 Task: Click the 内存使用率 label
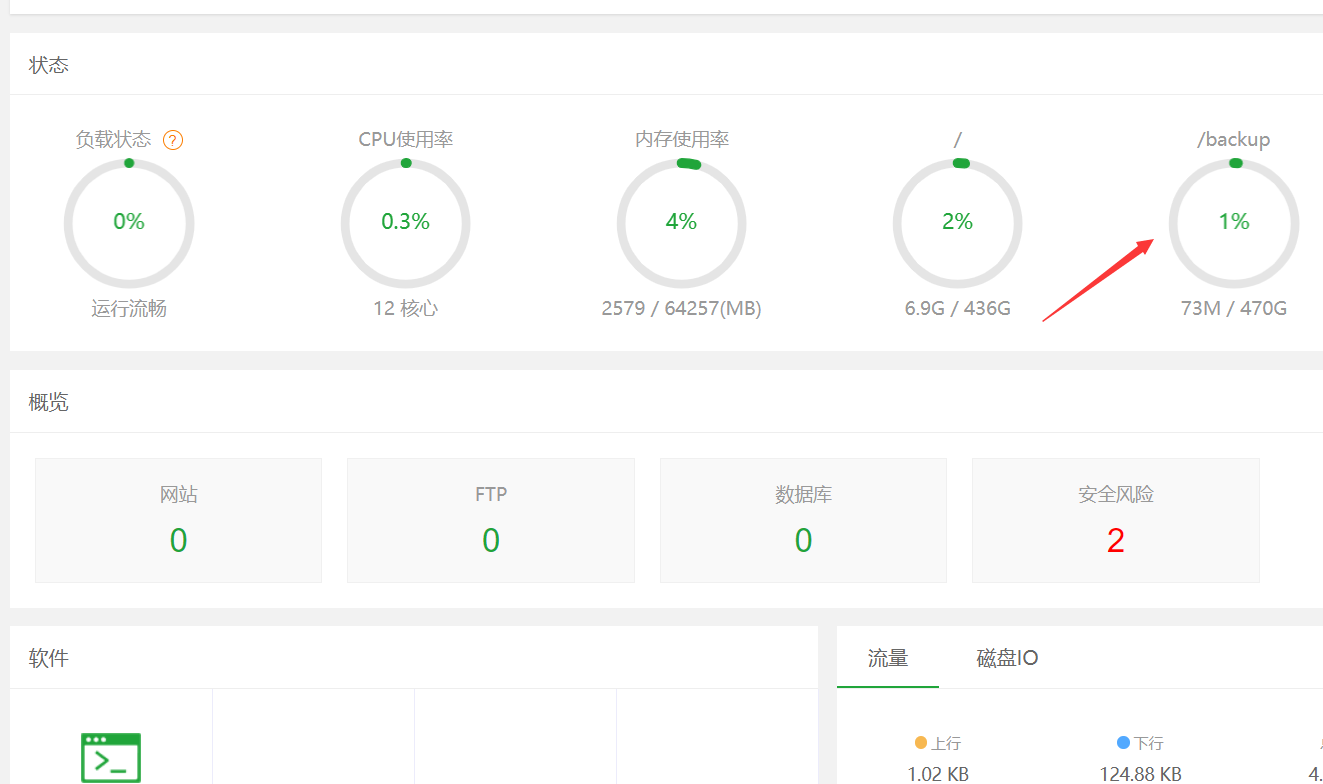tap(682, 140)
